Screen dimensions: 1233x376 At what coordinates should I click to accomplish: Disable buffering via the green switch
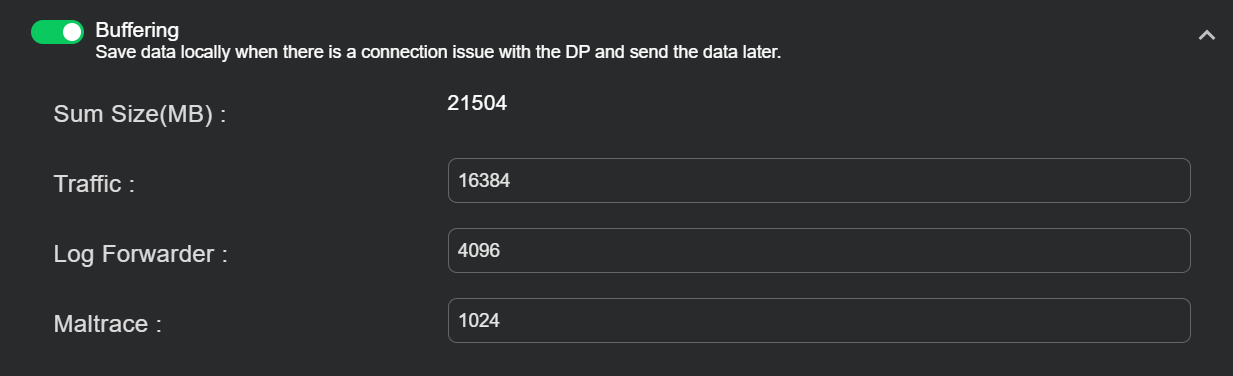(x=57, y=32)
